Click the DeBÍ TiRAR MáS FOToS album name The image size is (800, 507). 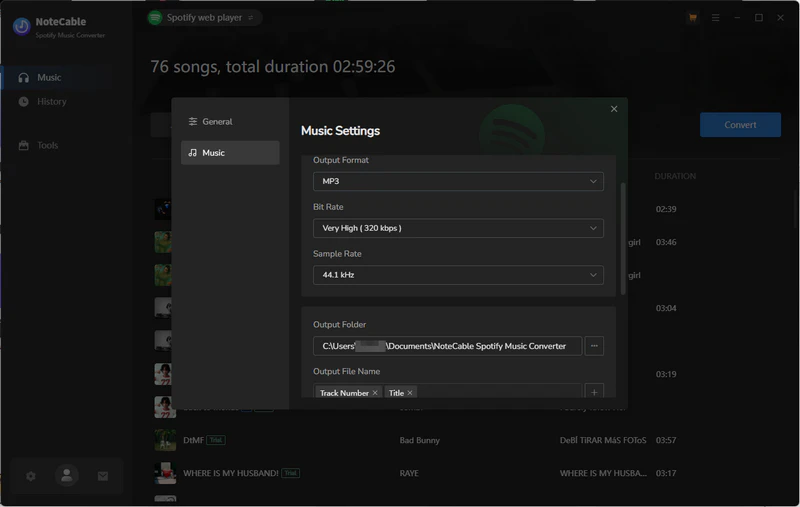(x=603, y=440)
